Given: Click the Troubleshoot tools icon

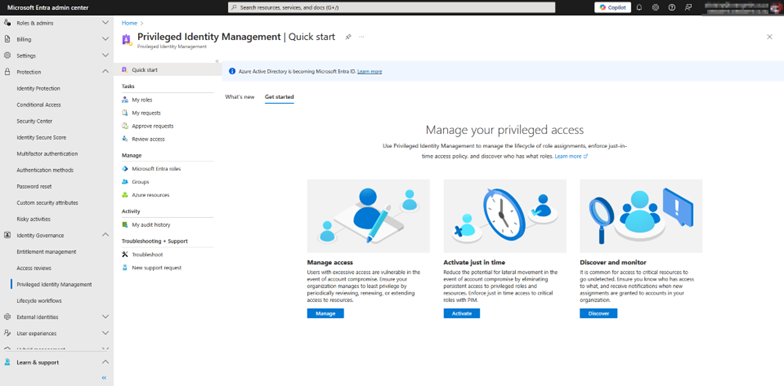Looking at the screenshot, I should 125,254.
